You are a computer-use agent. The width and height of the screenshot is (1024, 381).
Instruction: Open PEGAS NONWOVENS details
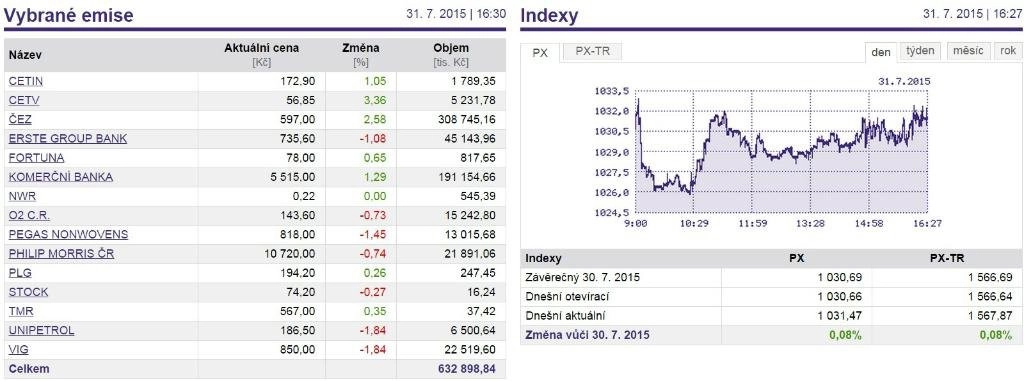(69, 234)
